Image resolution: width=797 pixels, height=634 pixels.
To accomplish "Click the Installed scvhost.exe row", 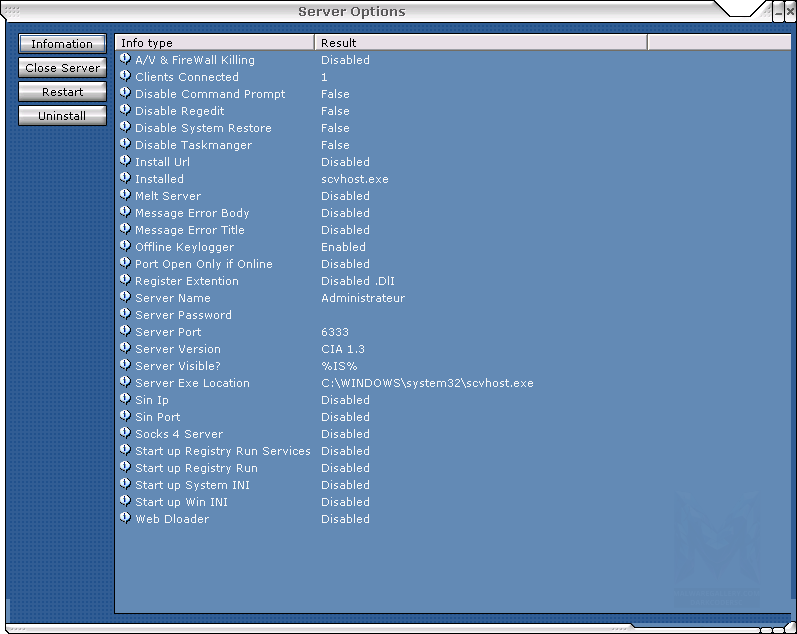I will 160,179.
